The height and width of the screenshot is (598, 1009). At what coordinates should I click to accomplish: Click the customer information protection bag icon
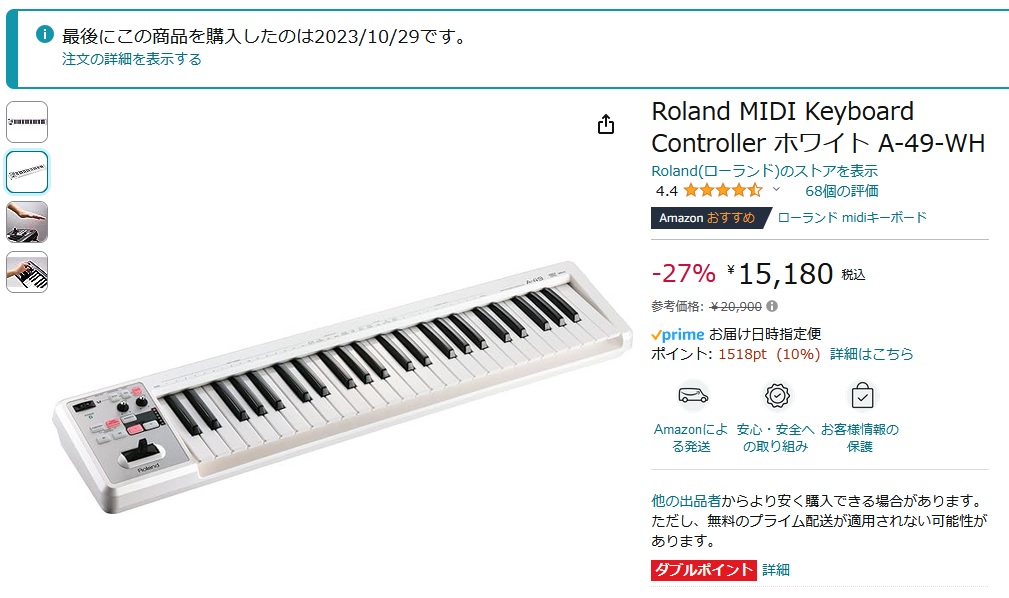click(x=861, y=396)
